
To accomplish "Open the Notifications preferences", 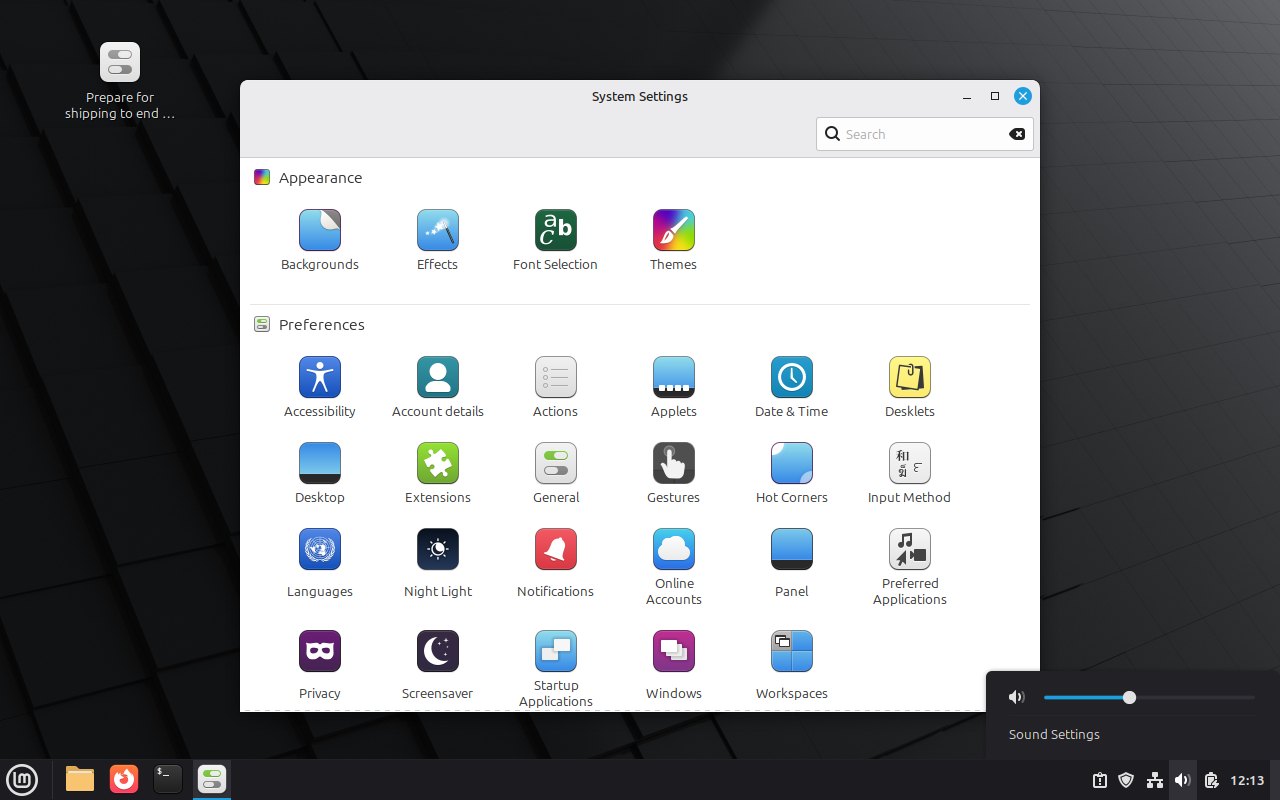I will [556, 563].
